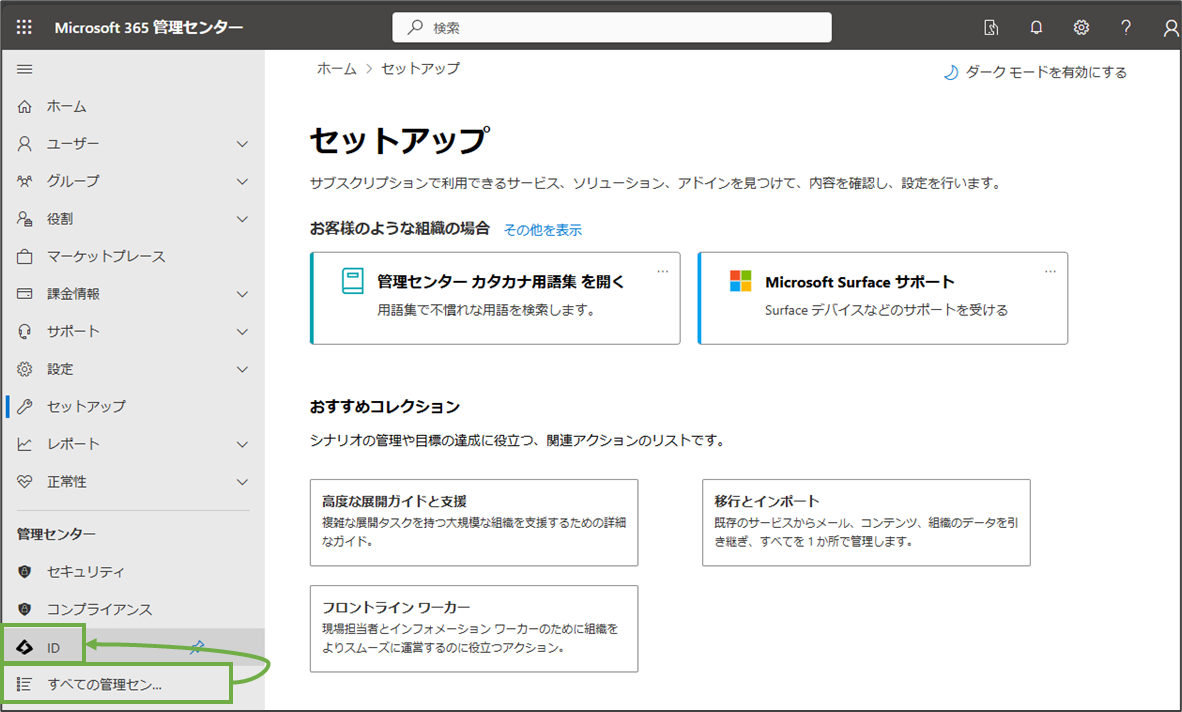Click the Compliance shield icon
This screenshot has width=1182, height=712.
click(25, 609)
